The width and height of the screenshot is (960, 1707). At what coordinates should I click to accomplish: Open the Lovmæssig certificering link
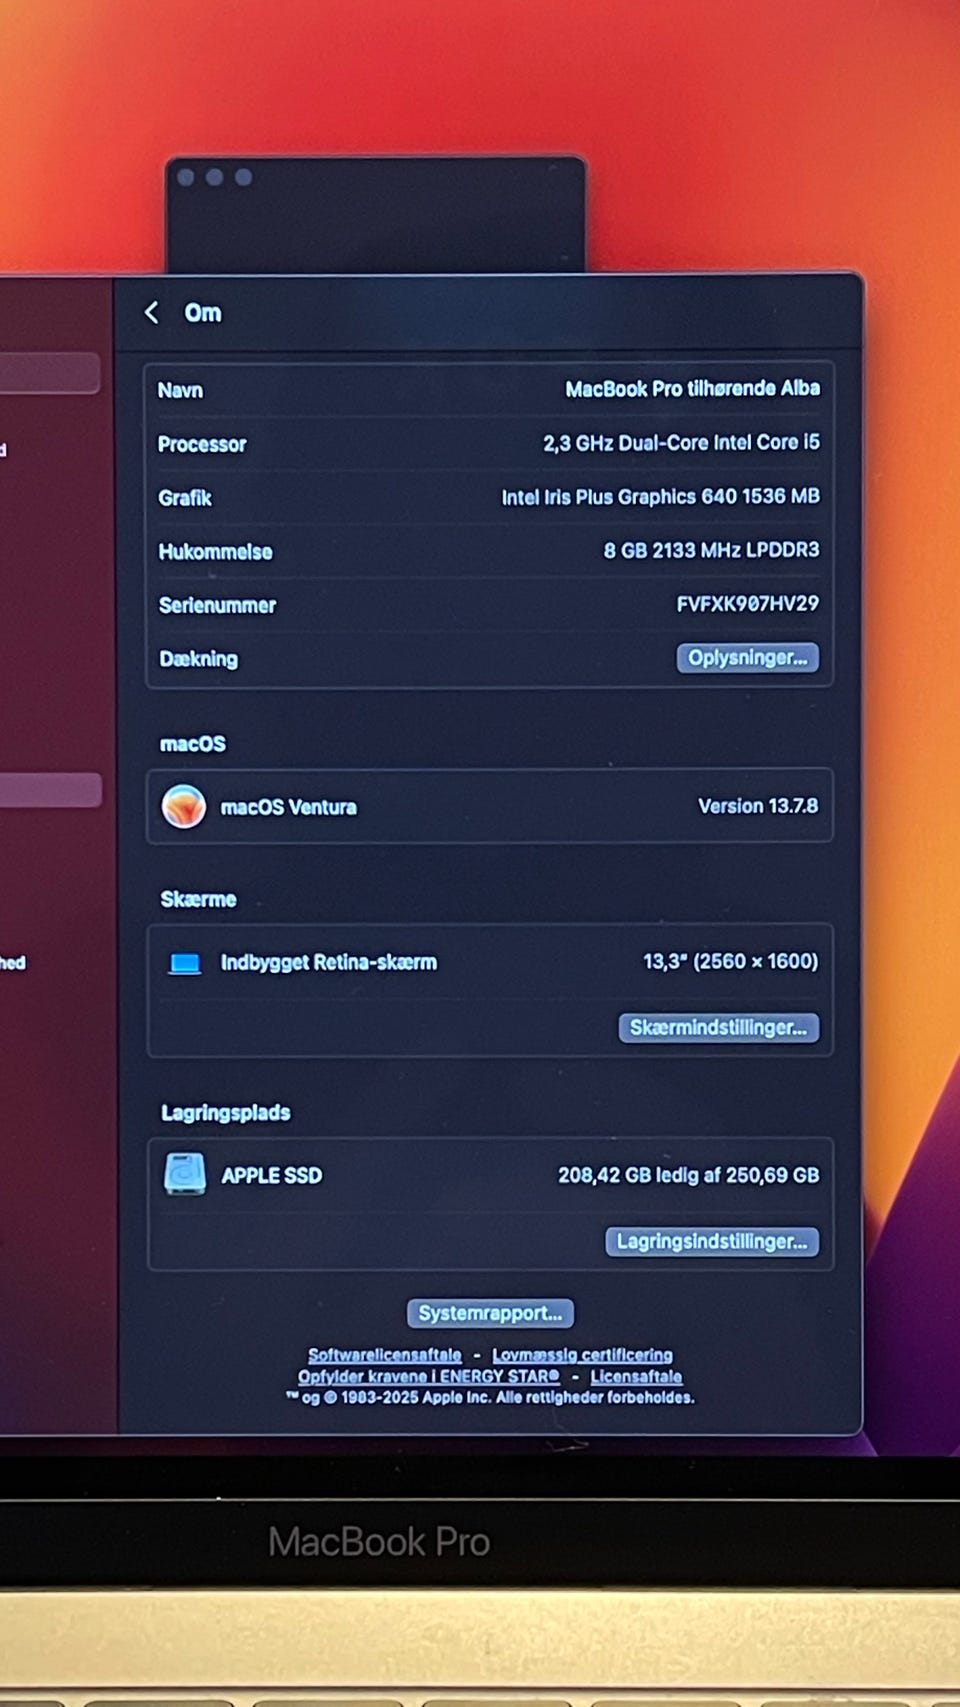point(582,1355)
